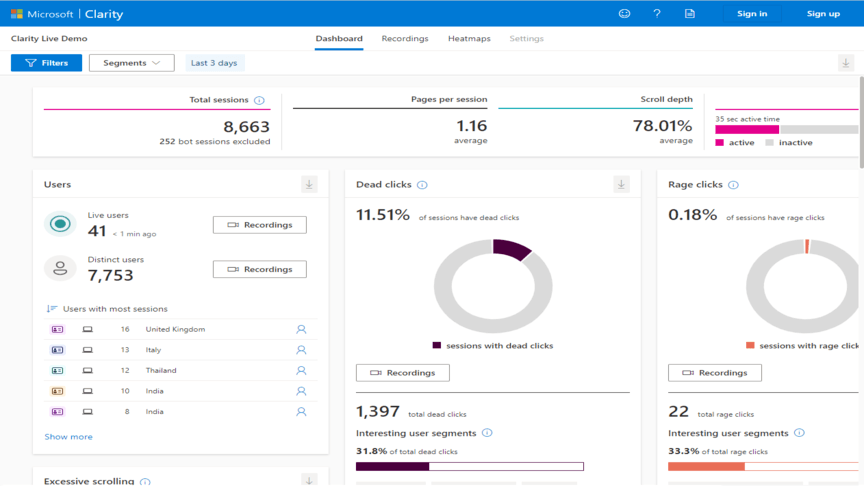Viewport: 864px width, 486px height.
Task: Click the 1,397 total dead clicks value
Action: [x=377, y=412]
